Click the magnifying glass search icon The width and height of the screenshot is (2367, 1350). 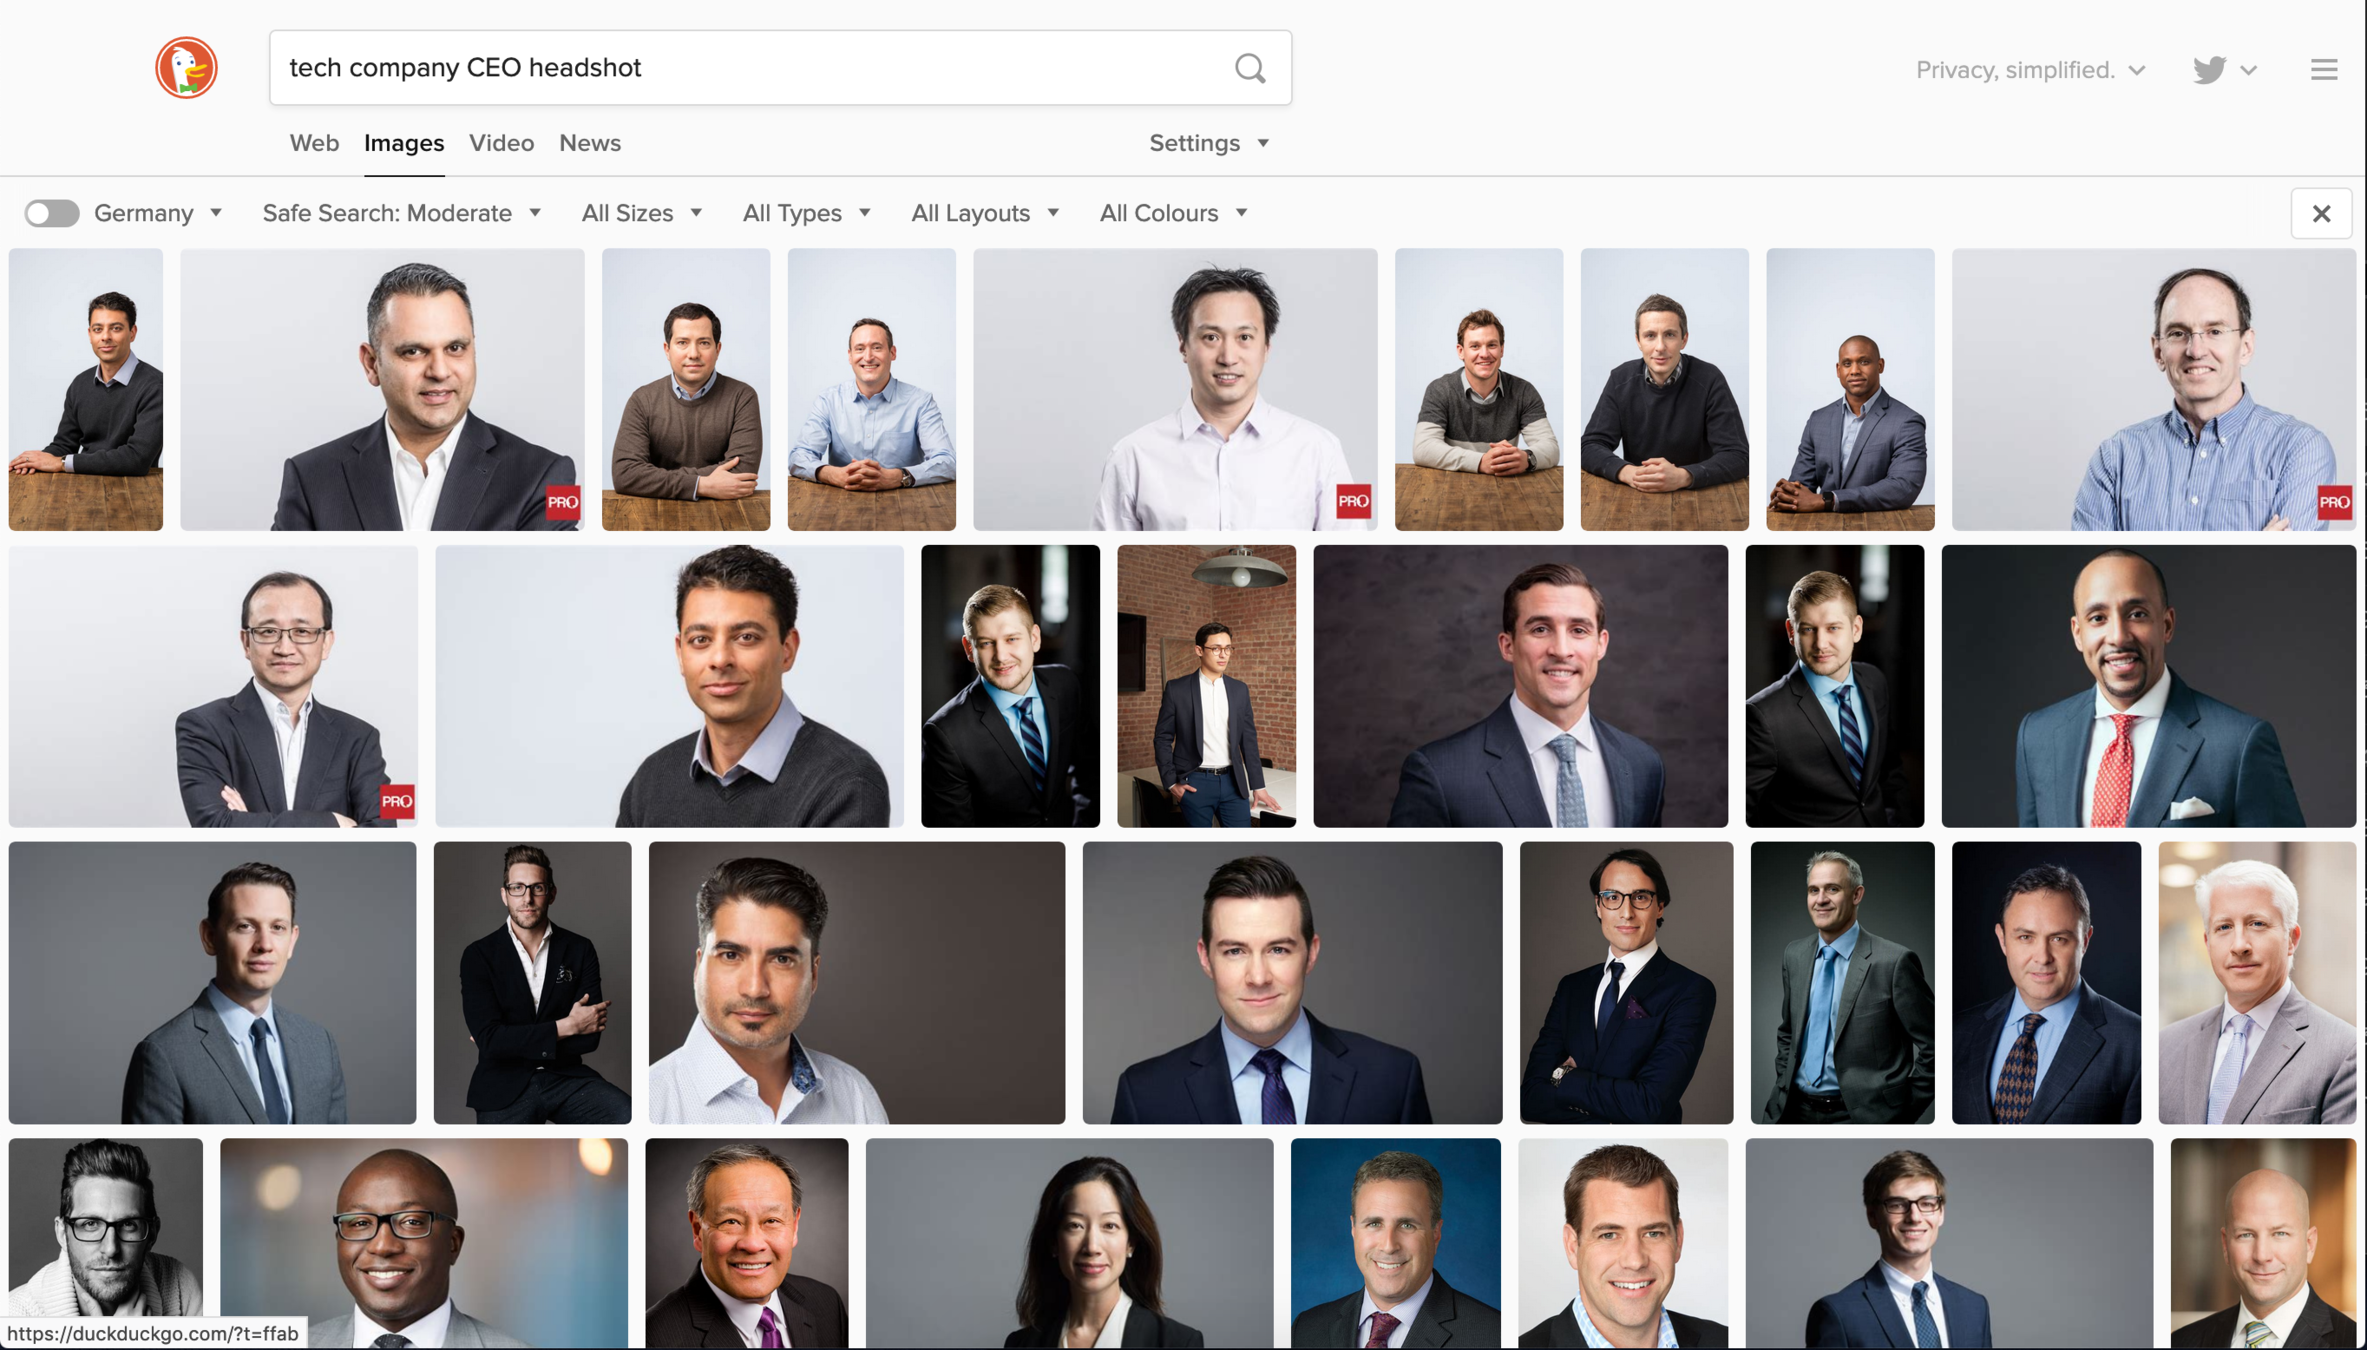click(1250, 68)
